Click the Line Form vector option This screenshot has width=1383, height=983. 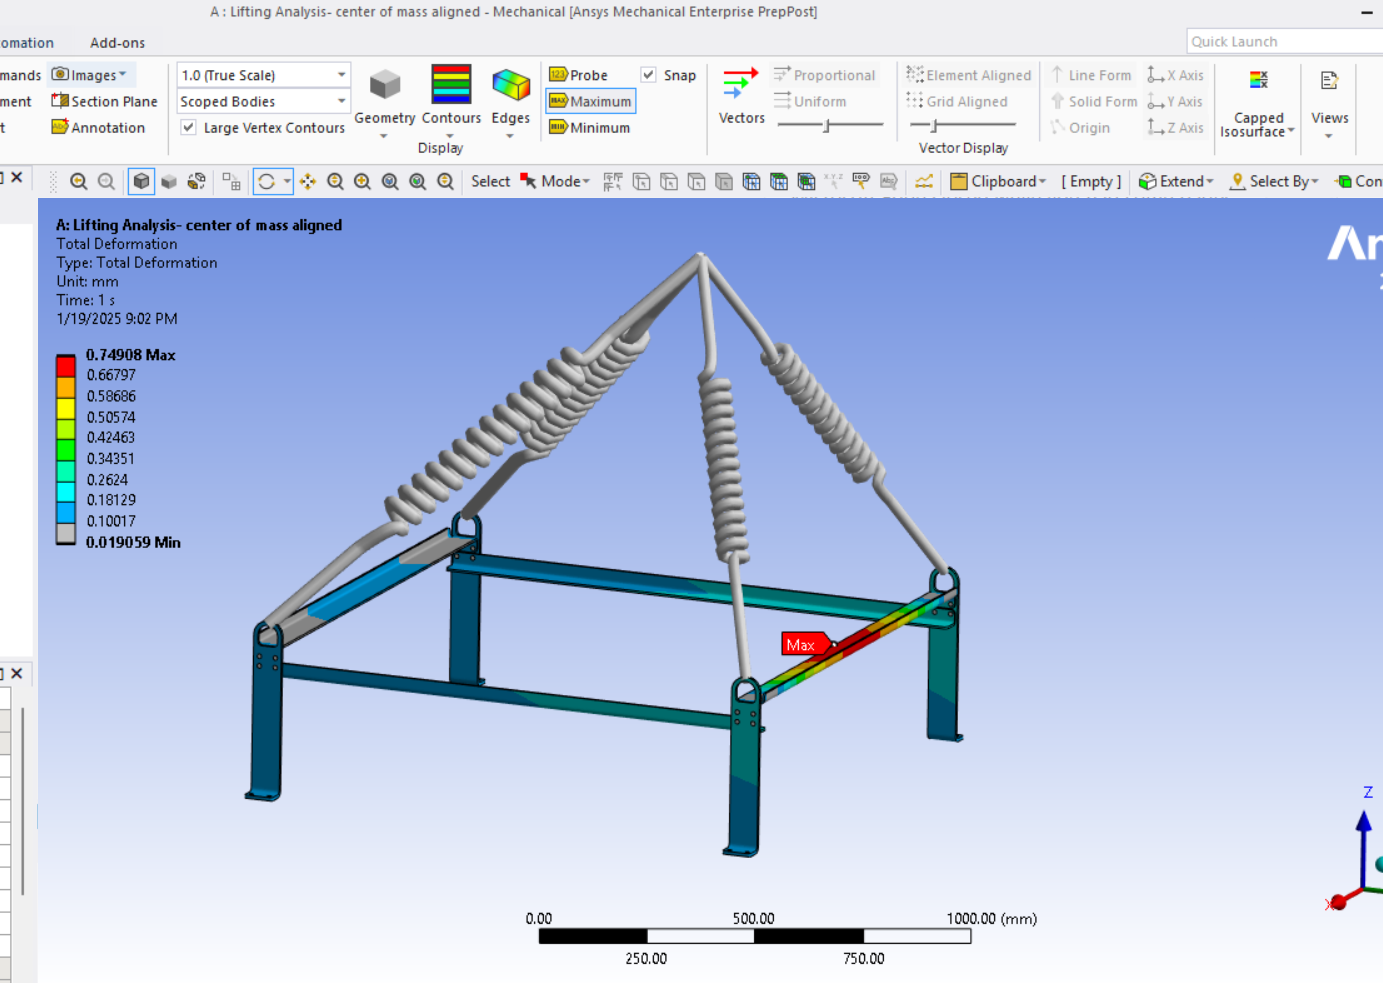click(x=1091, y=75)
